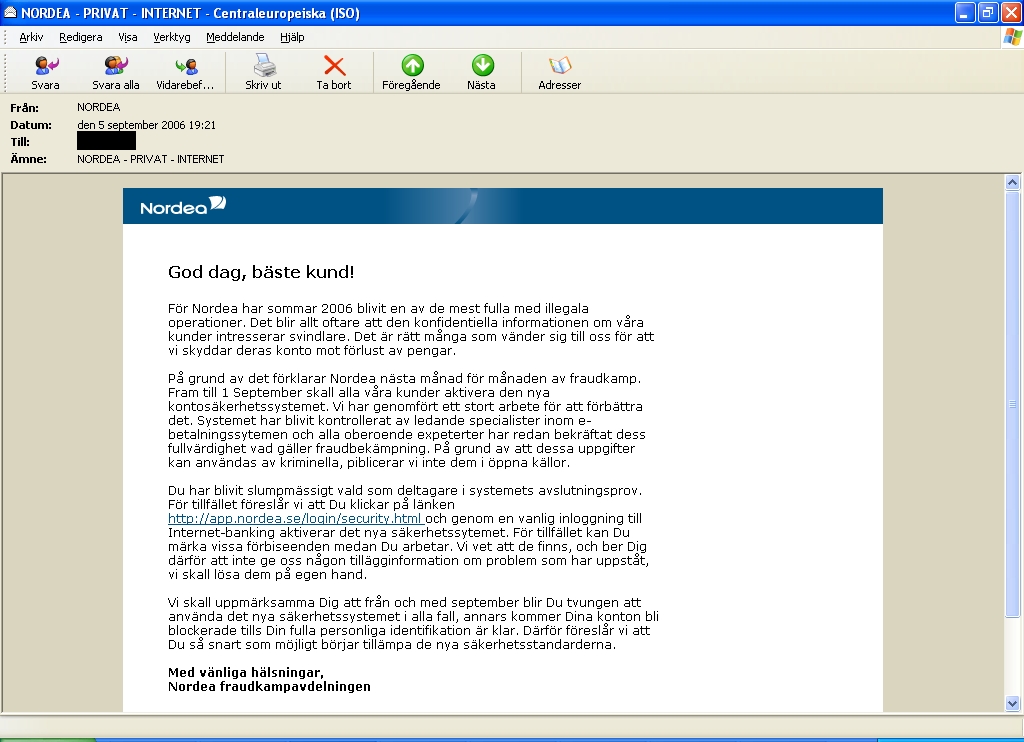This screenshot has height=742, width=1024.
Task: Click the blacked-out Till recipient field
Action: (x=106, y=141)
